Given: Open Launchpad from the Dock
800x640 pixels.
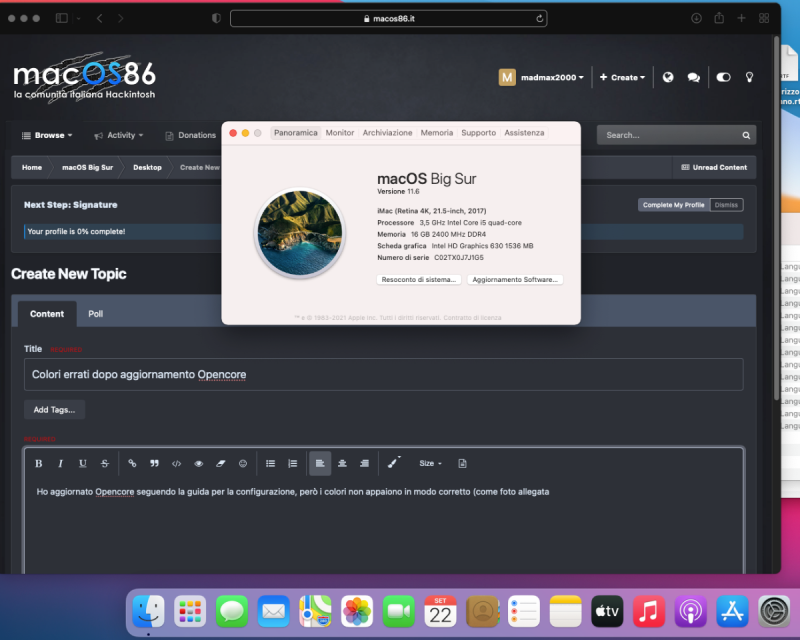Looking at the screenshot, I should (190, 611).
